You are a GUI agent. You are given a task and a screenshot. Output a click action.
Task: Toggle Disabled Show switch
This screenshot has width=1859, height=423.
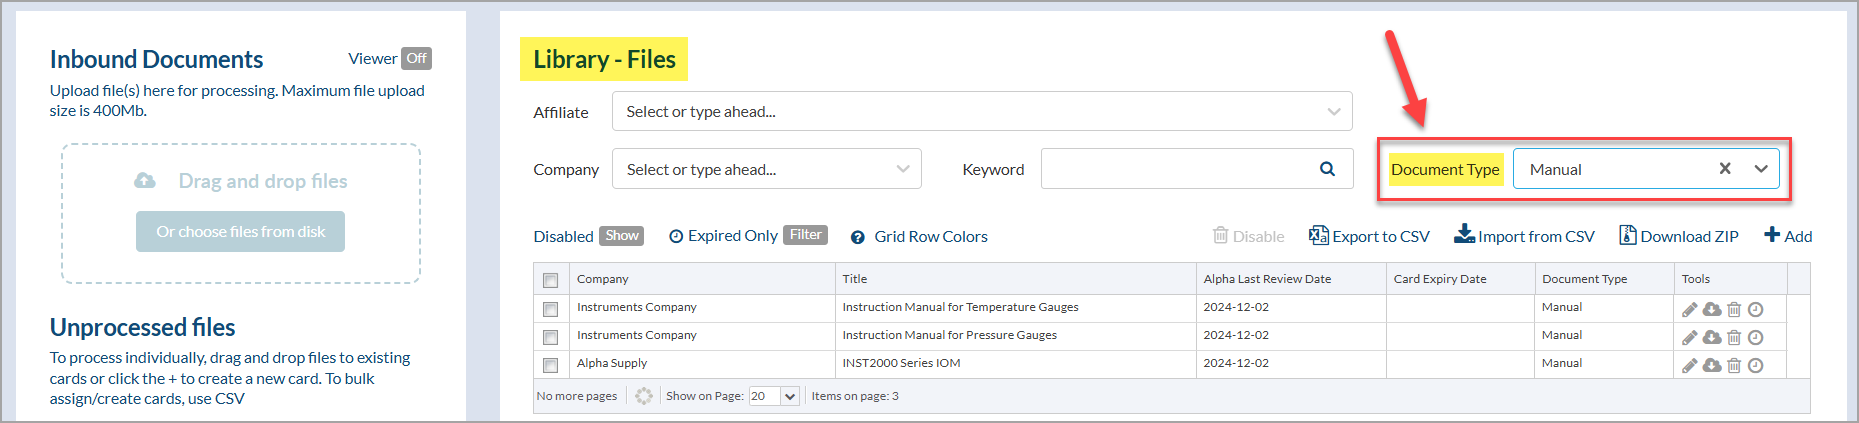621,236
